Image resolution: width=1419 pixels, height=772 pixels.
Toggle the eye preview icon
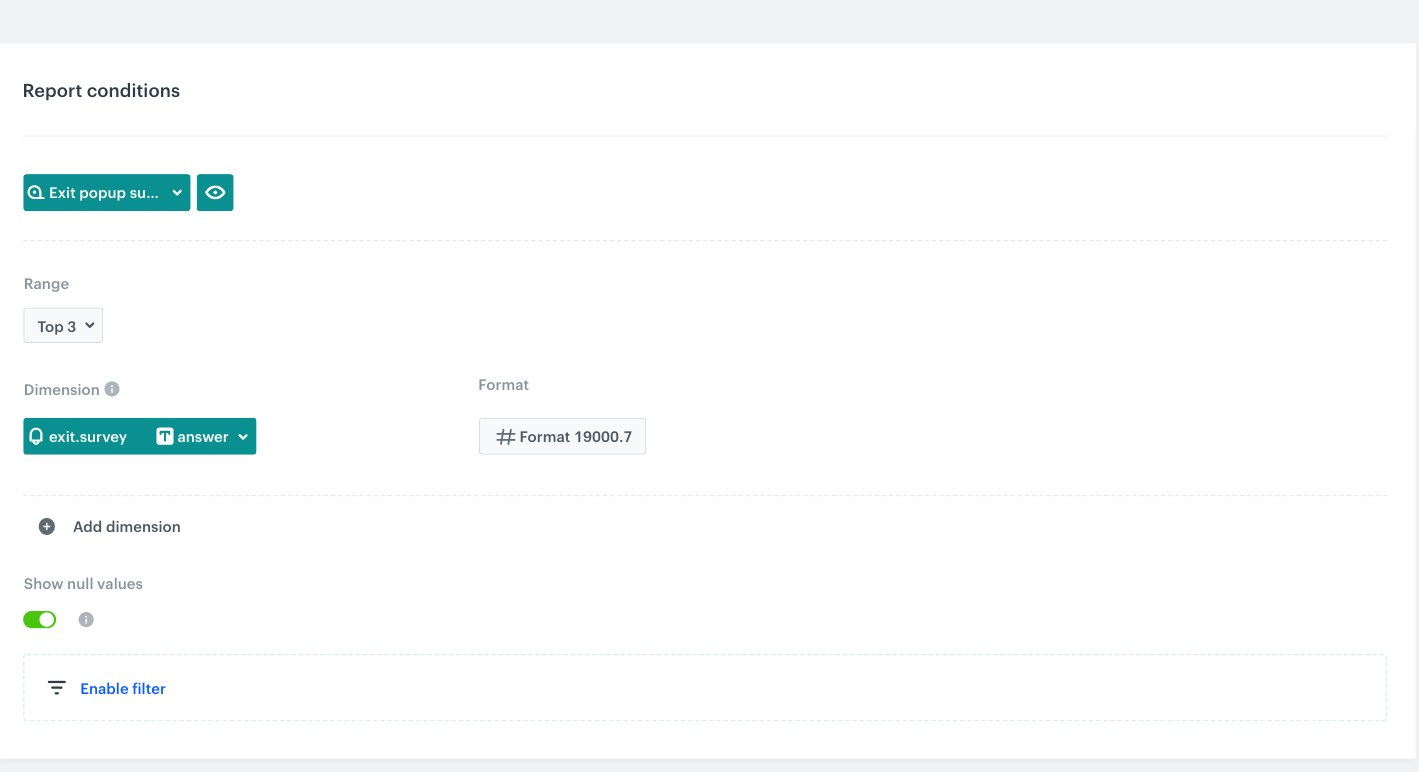[215, 192]
